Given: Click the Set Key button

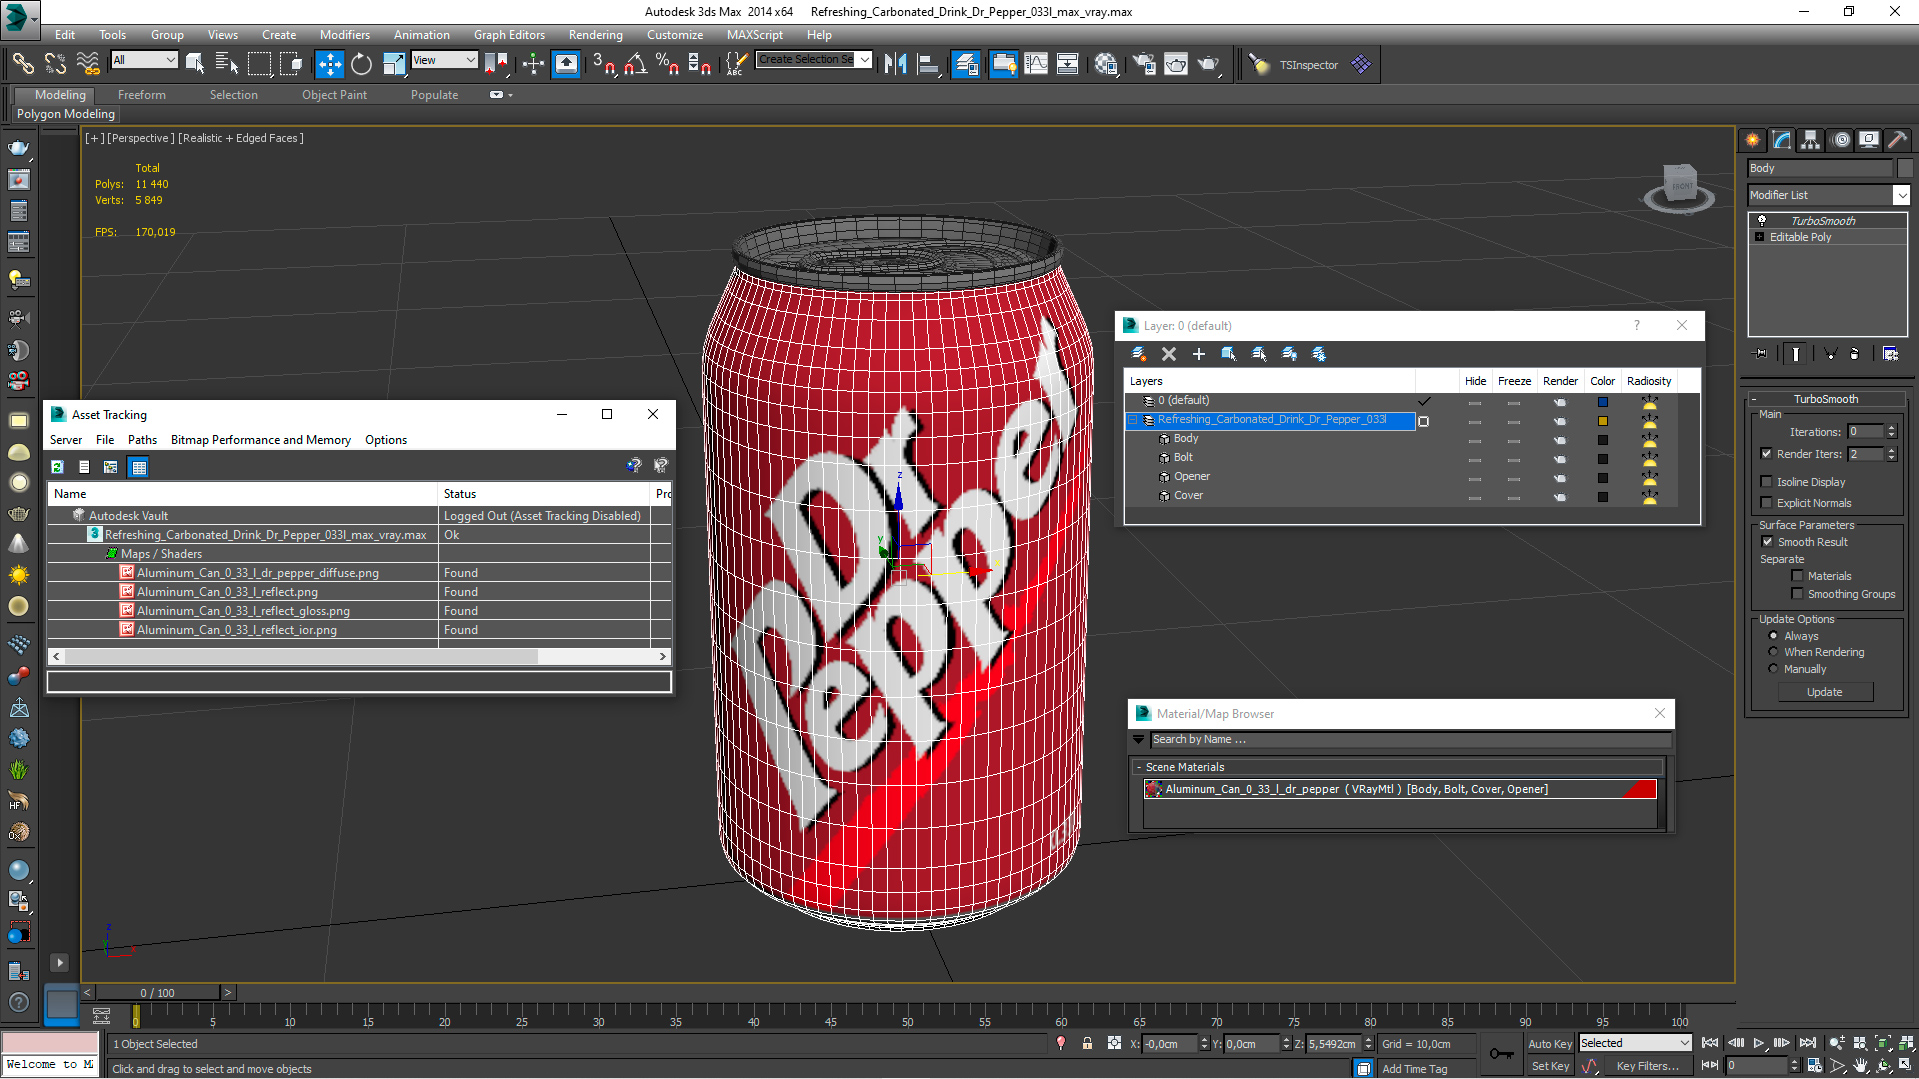Looking at the screenshot, I should coord(1549,1066).
